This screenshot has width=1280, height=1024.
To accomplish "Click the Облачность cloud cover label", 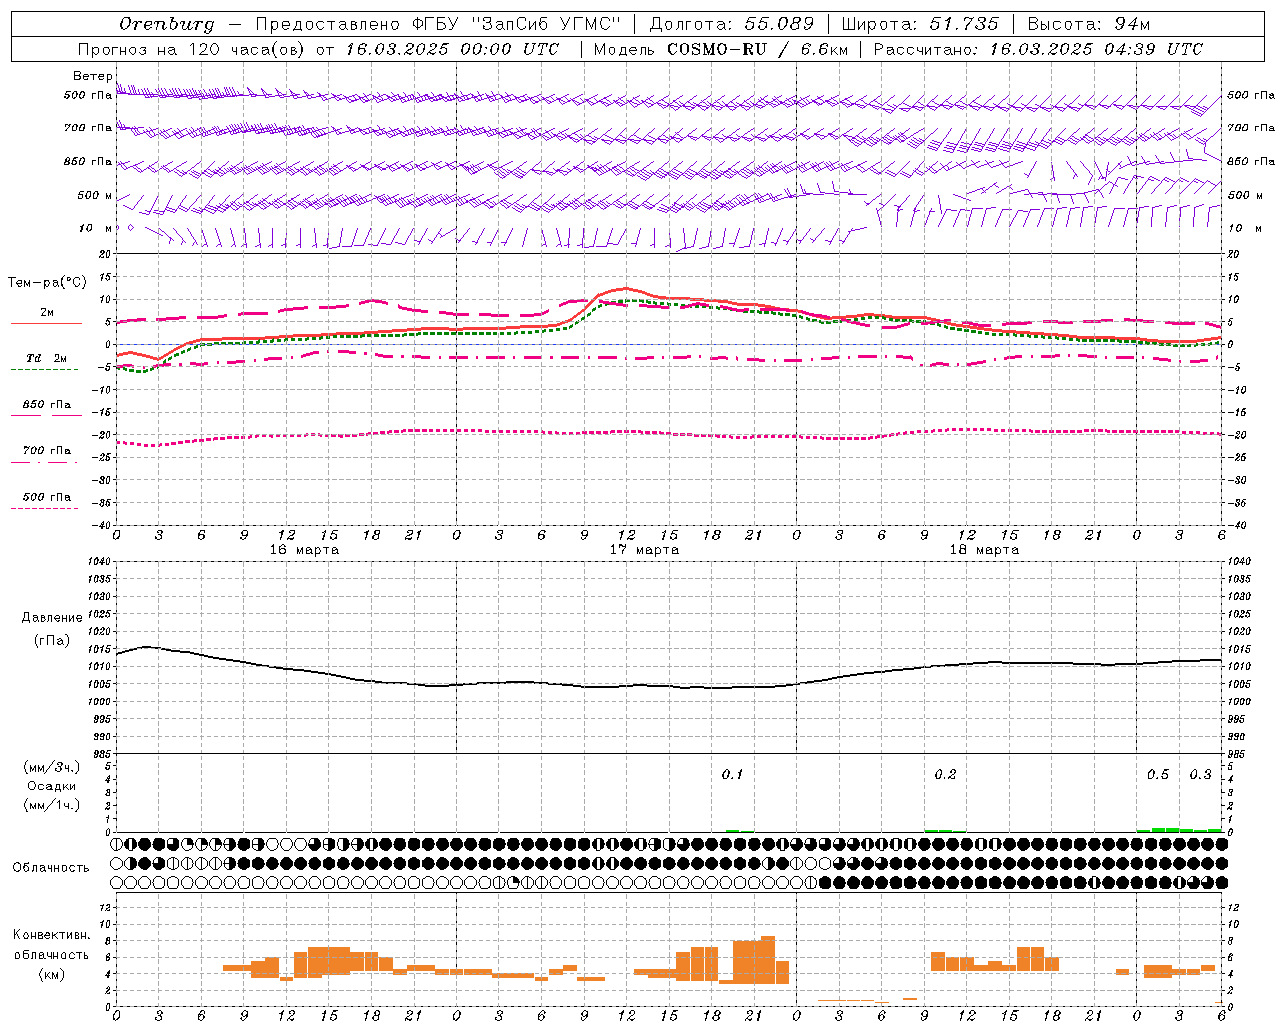I will click(51, 867).
